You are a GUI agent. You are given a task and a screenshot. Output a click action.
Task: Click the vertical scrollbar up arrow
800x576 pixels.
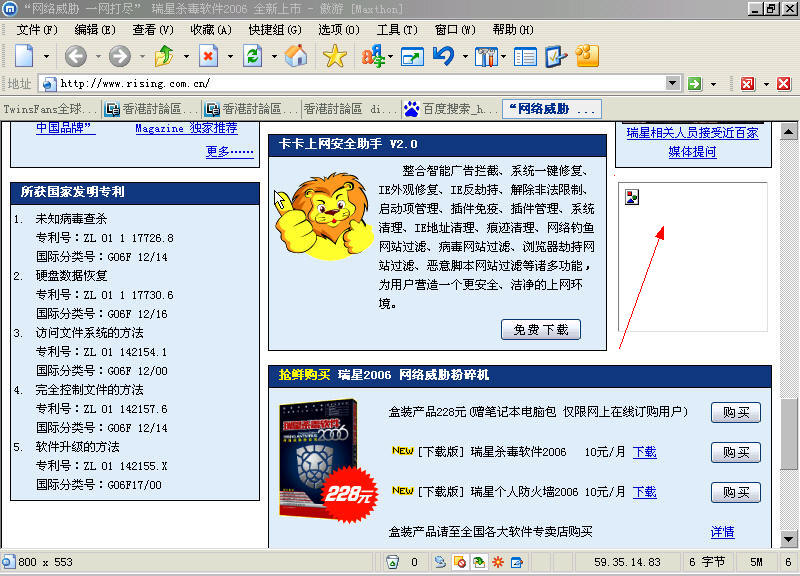click(789, 132)
